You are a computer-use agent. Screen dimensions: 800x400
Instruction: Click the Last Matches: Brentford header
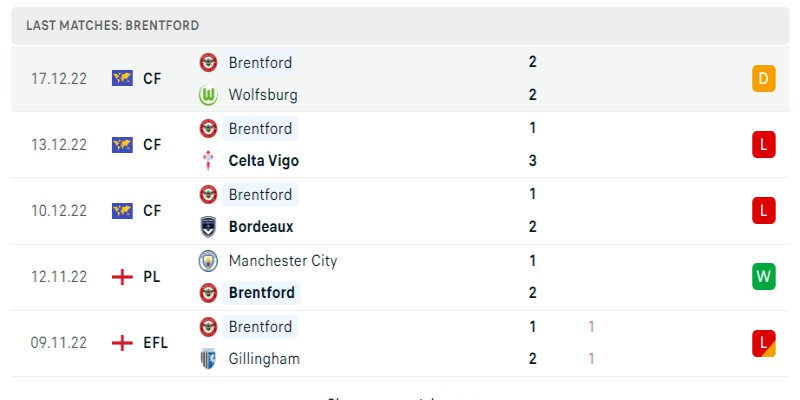point(113,25)
